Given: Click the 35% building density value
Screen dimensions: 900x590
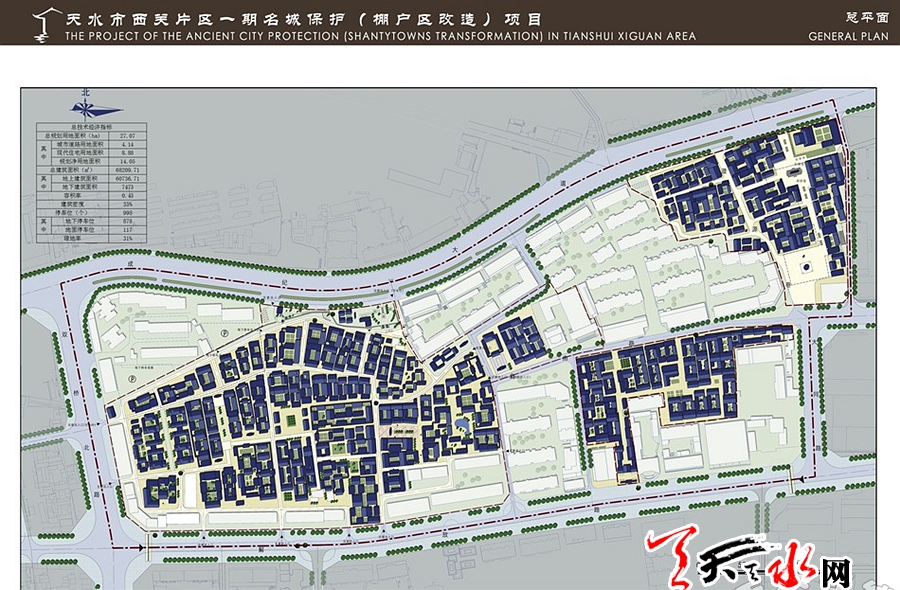Looking at the screenshot, I should coord(127,204).
